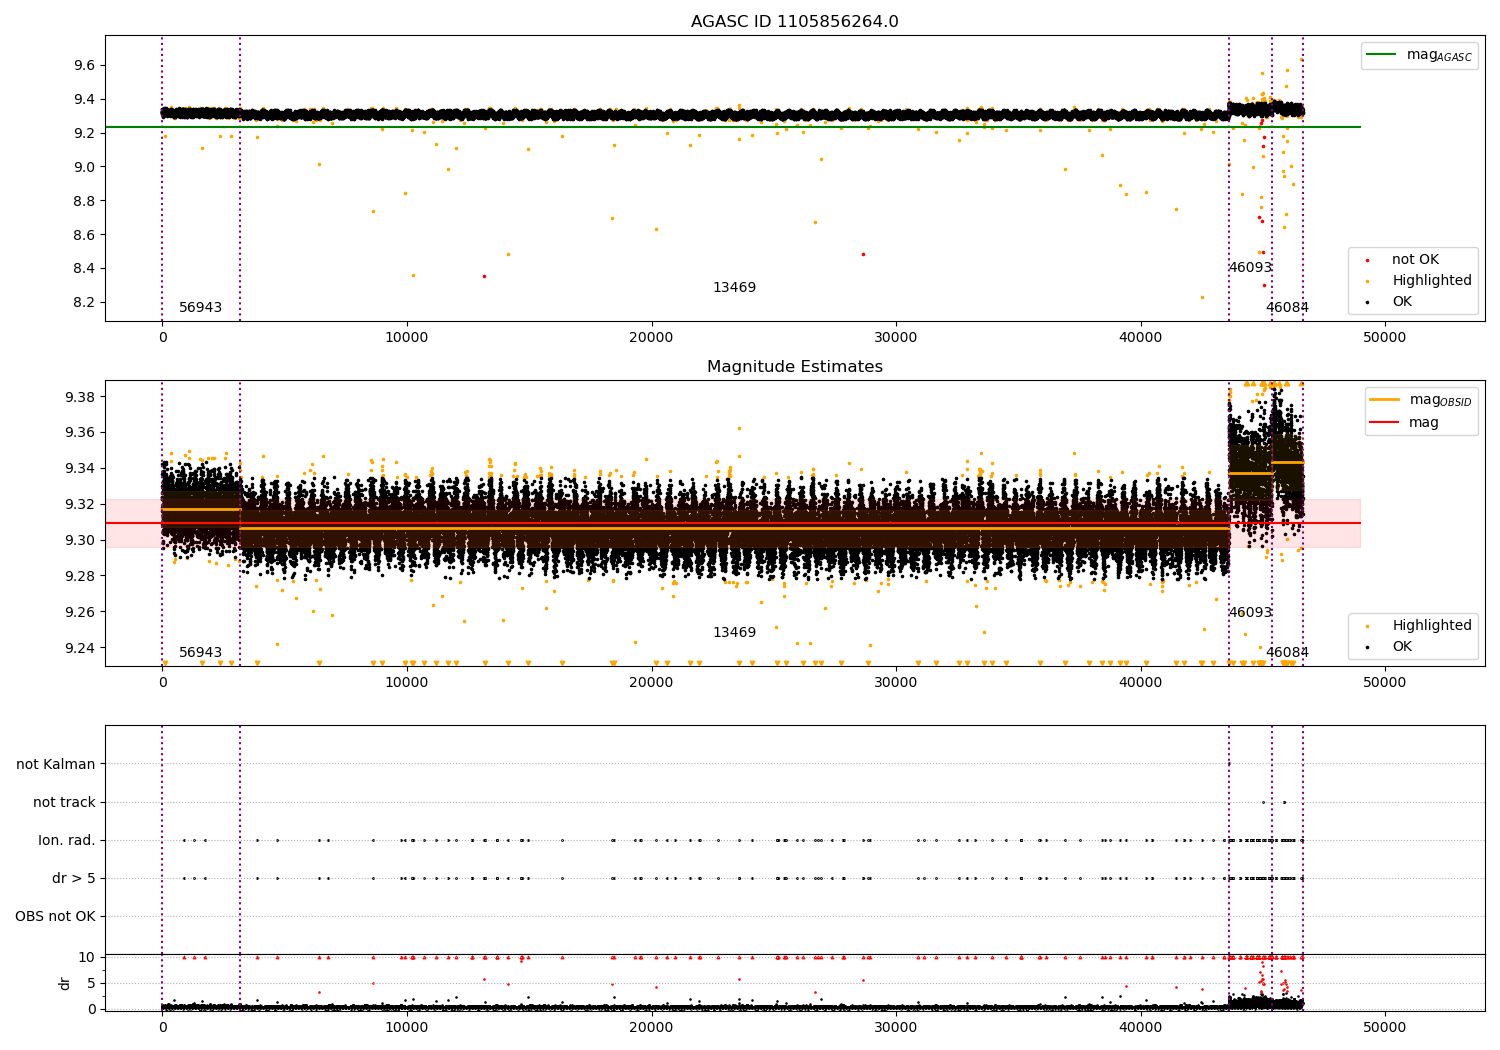Click the rotated "dr" y-axis label
This screenshot has height=1050, width=1500.
point(65,983)
